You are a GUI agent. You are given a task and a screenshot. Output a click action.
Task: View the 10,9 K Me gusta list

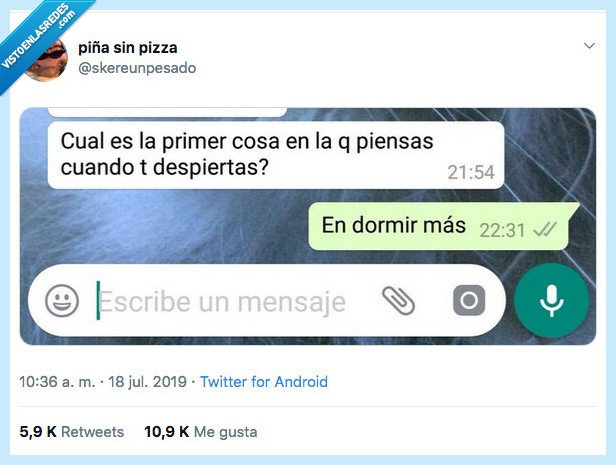[201, 432]
